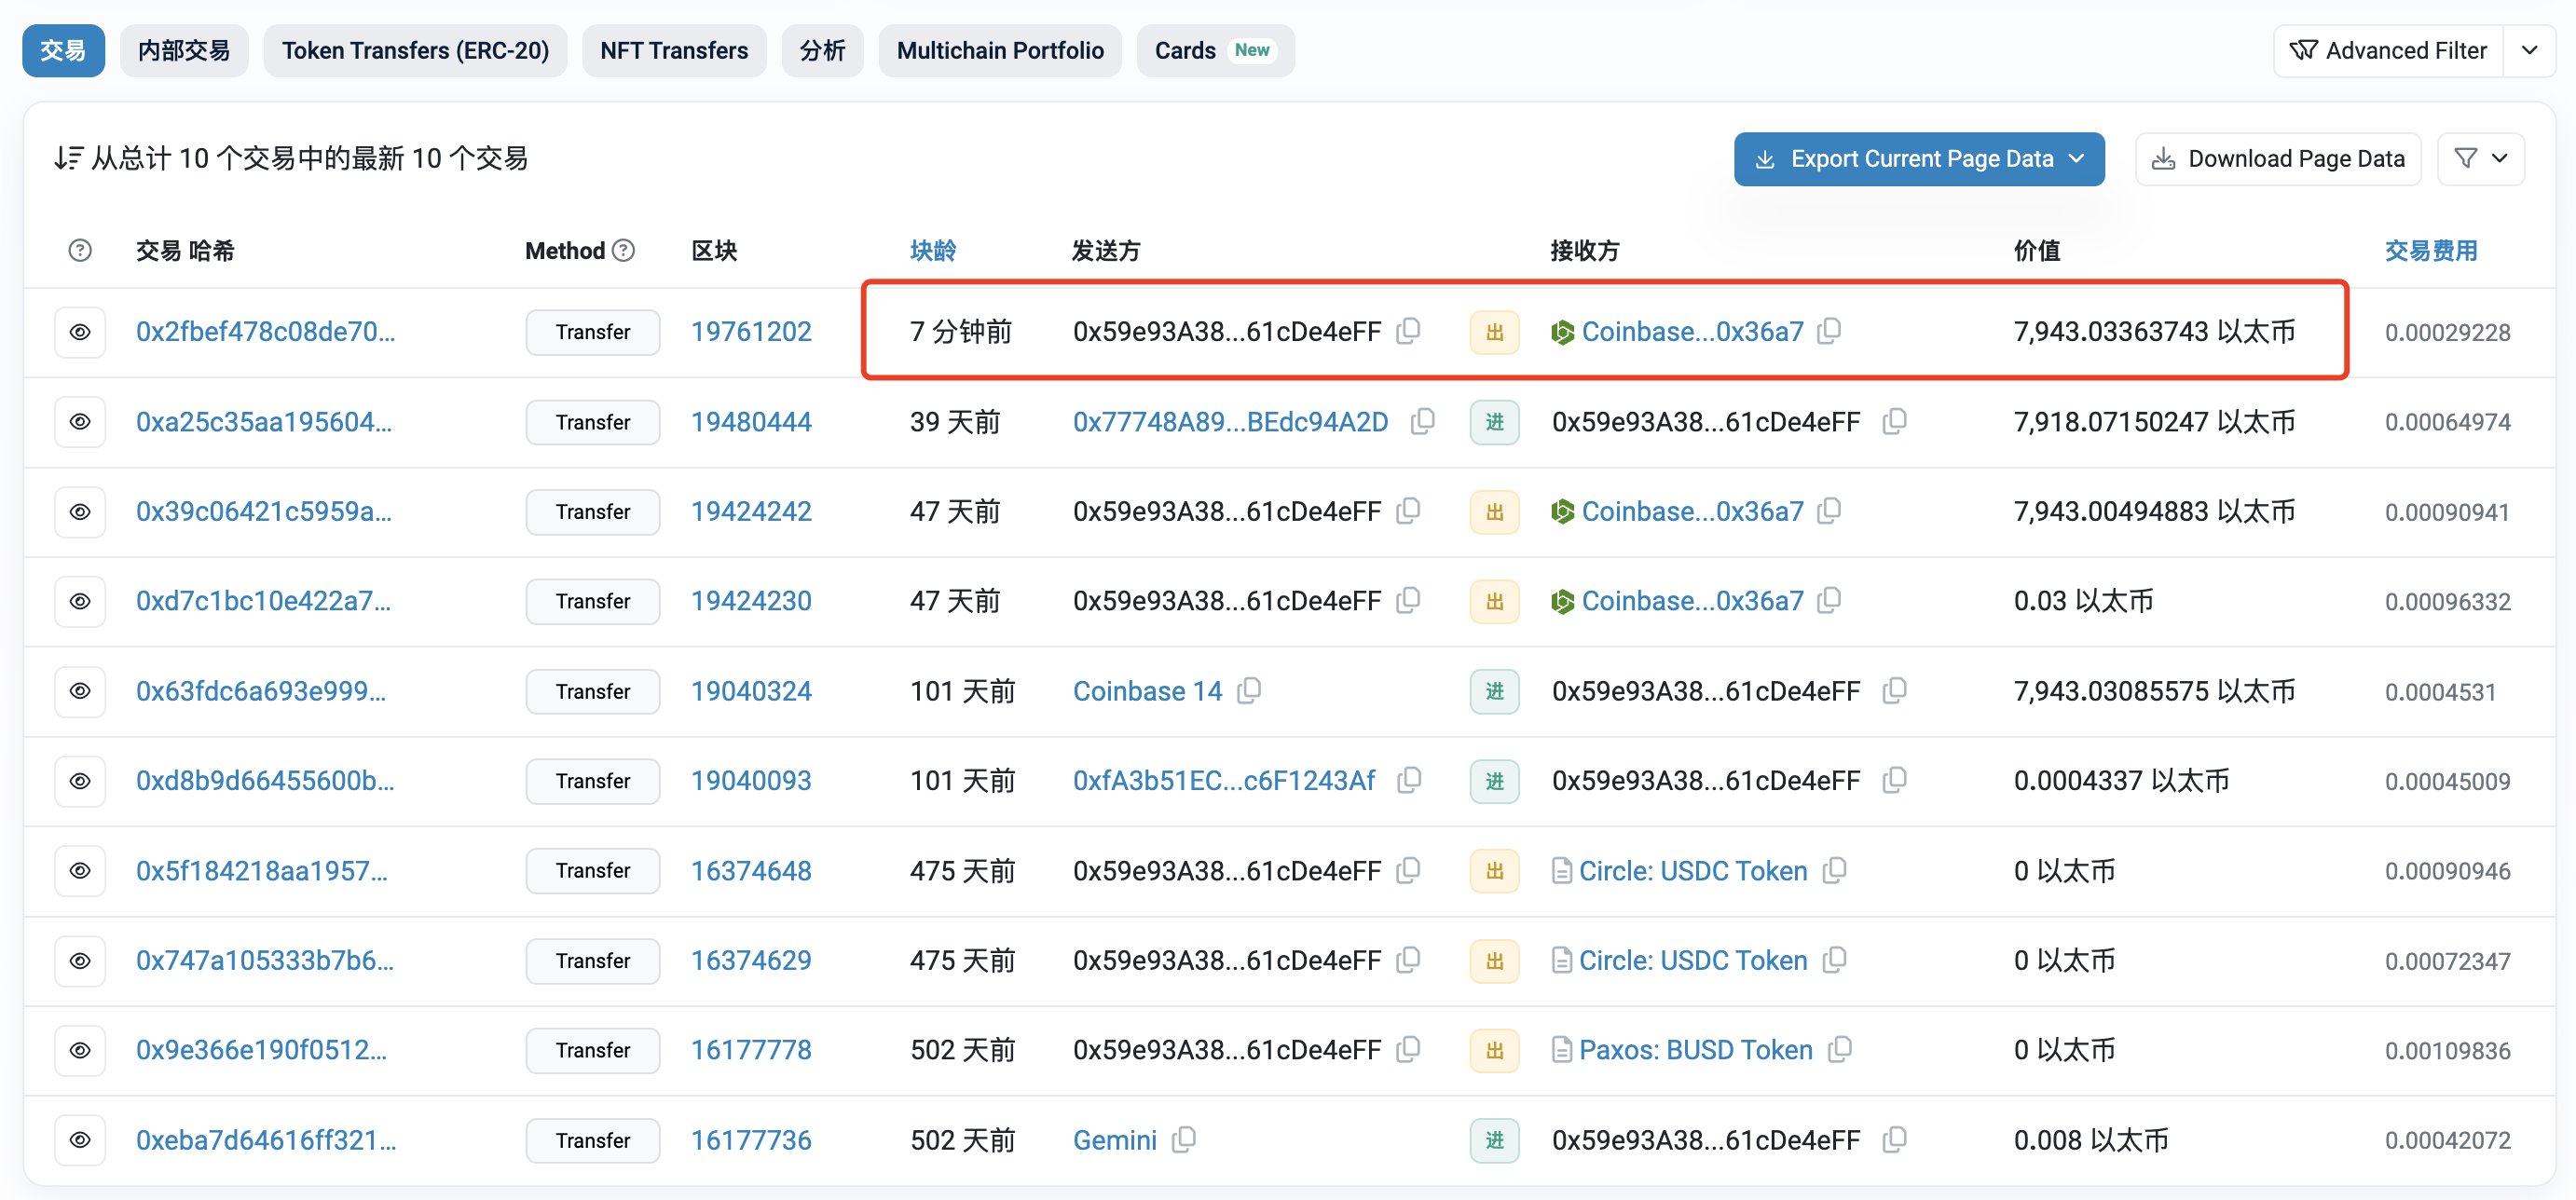Preview transaction 0xa25c35aa195604 with eye icon
This screenshot has width=2576, height=1200.
pos(80,422)
